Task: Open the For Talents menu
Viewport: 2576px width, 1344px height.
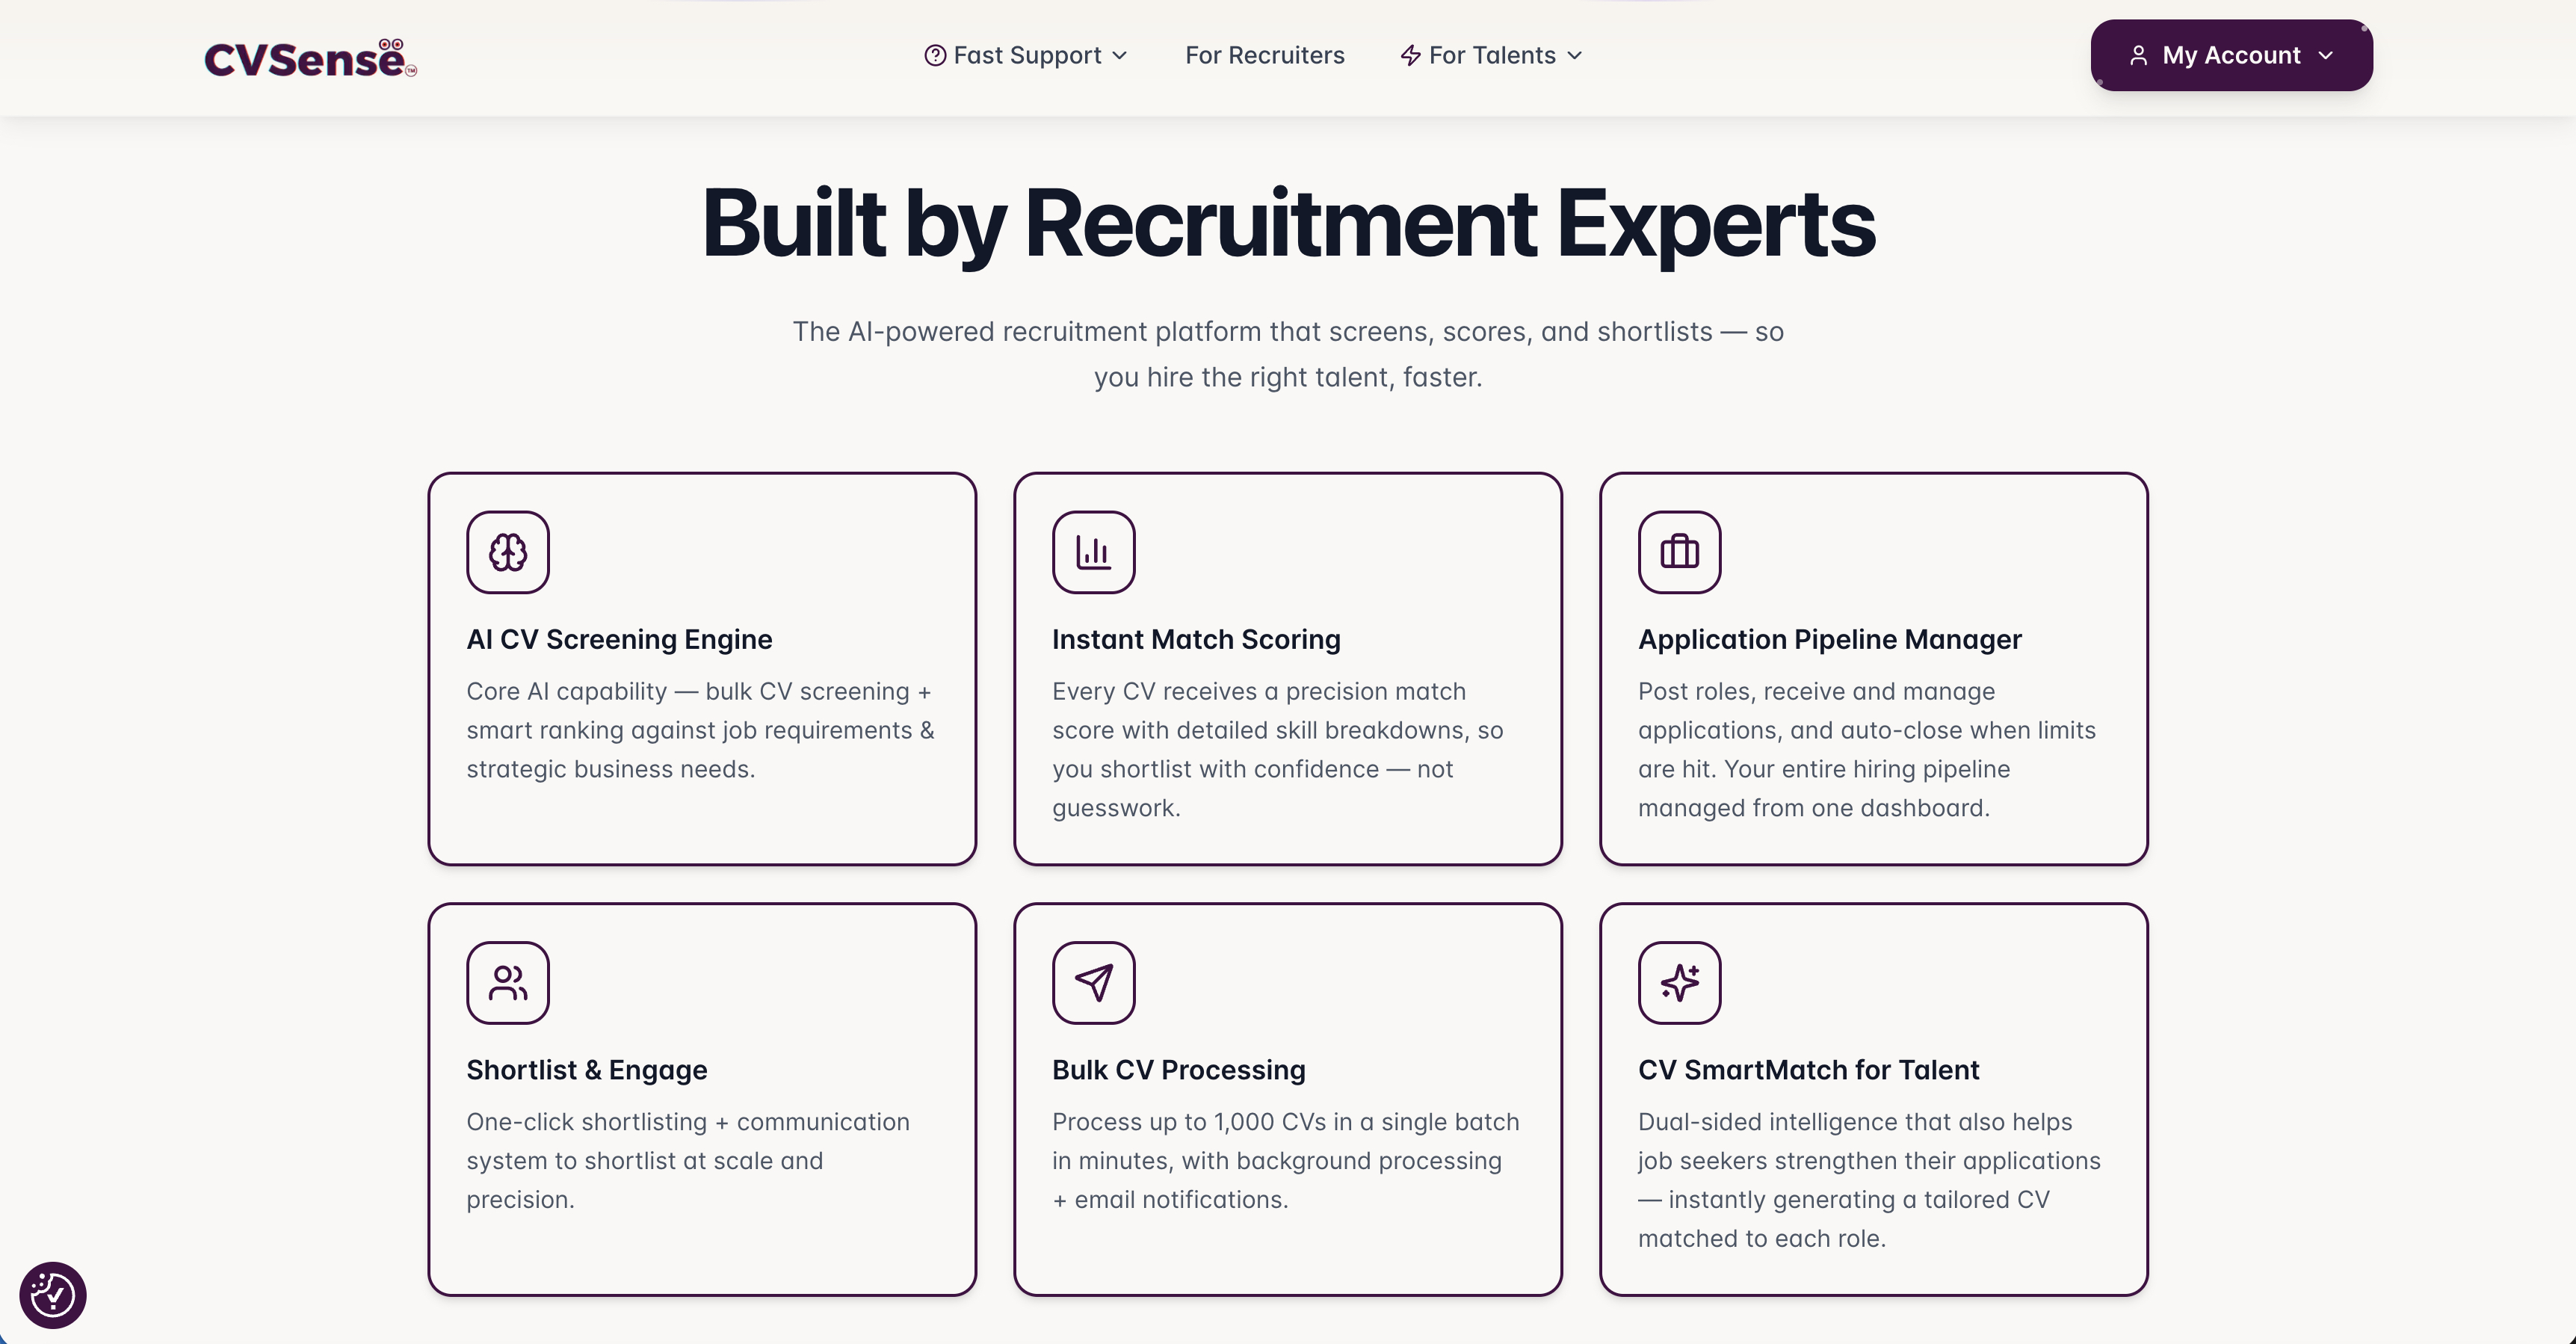Action: tap(1492, 55)
